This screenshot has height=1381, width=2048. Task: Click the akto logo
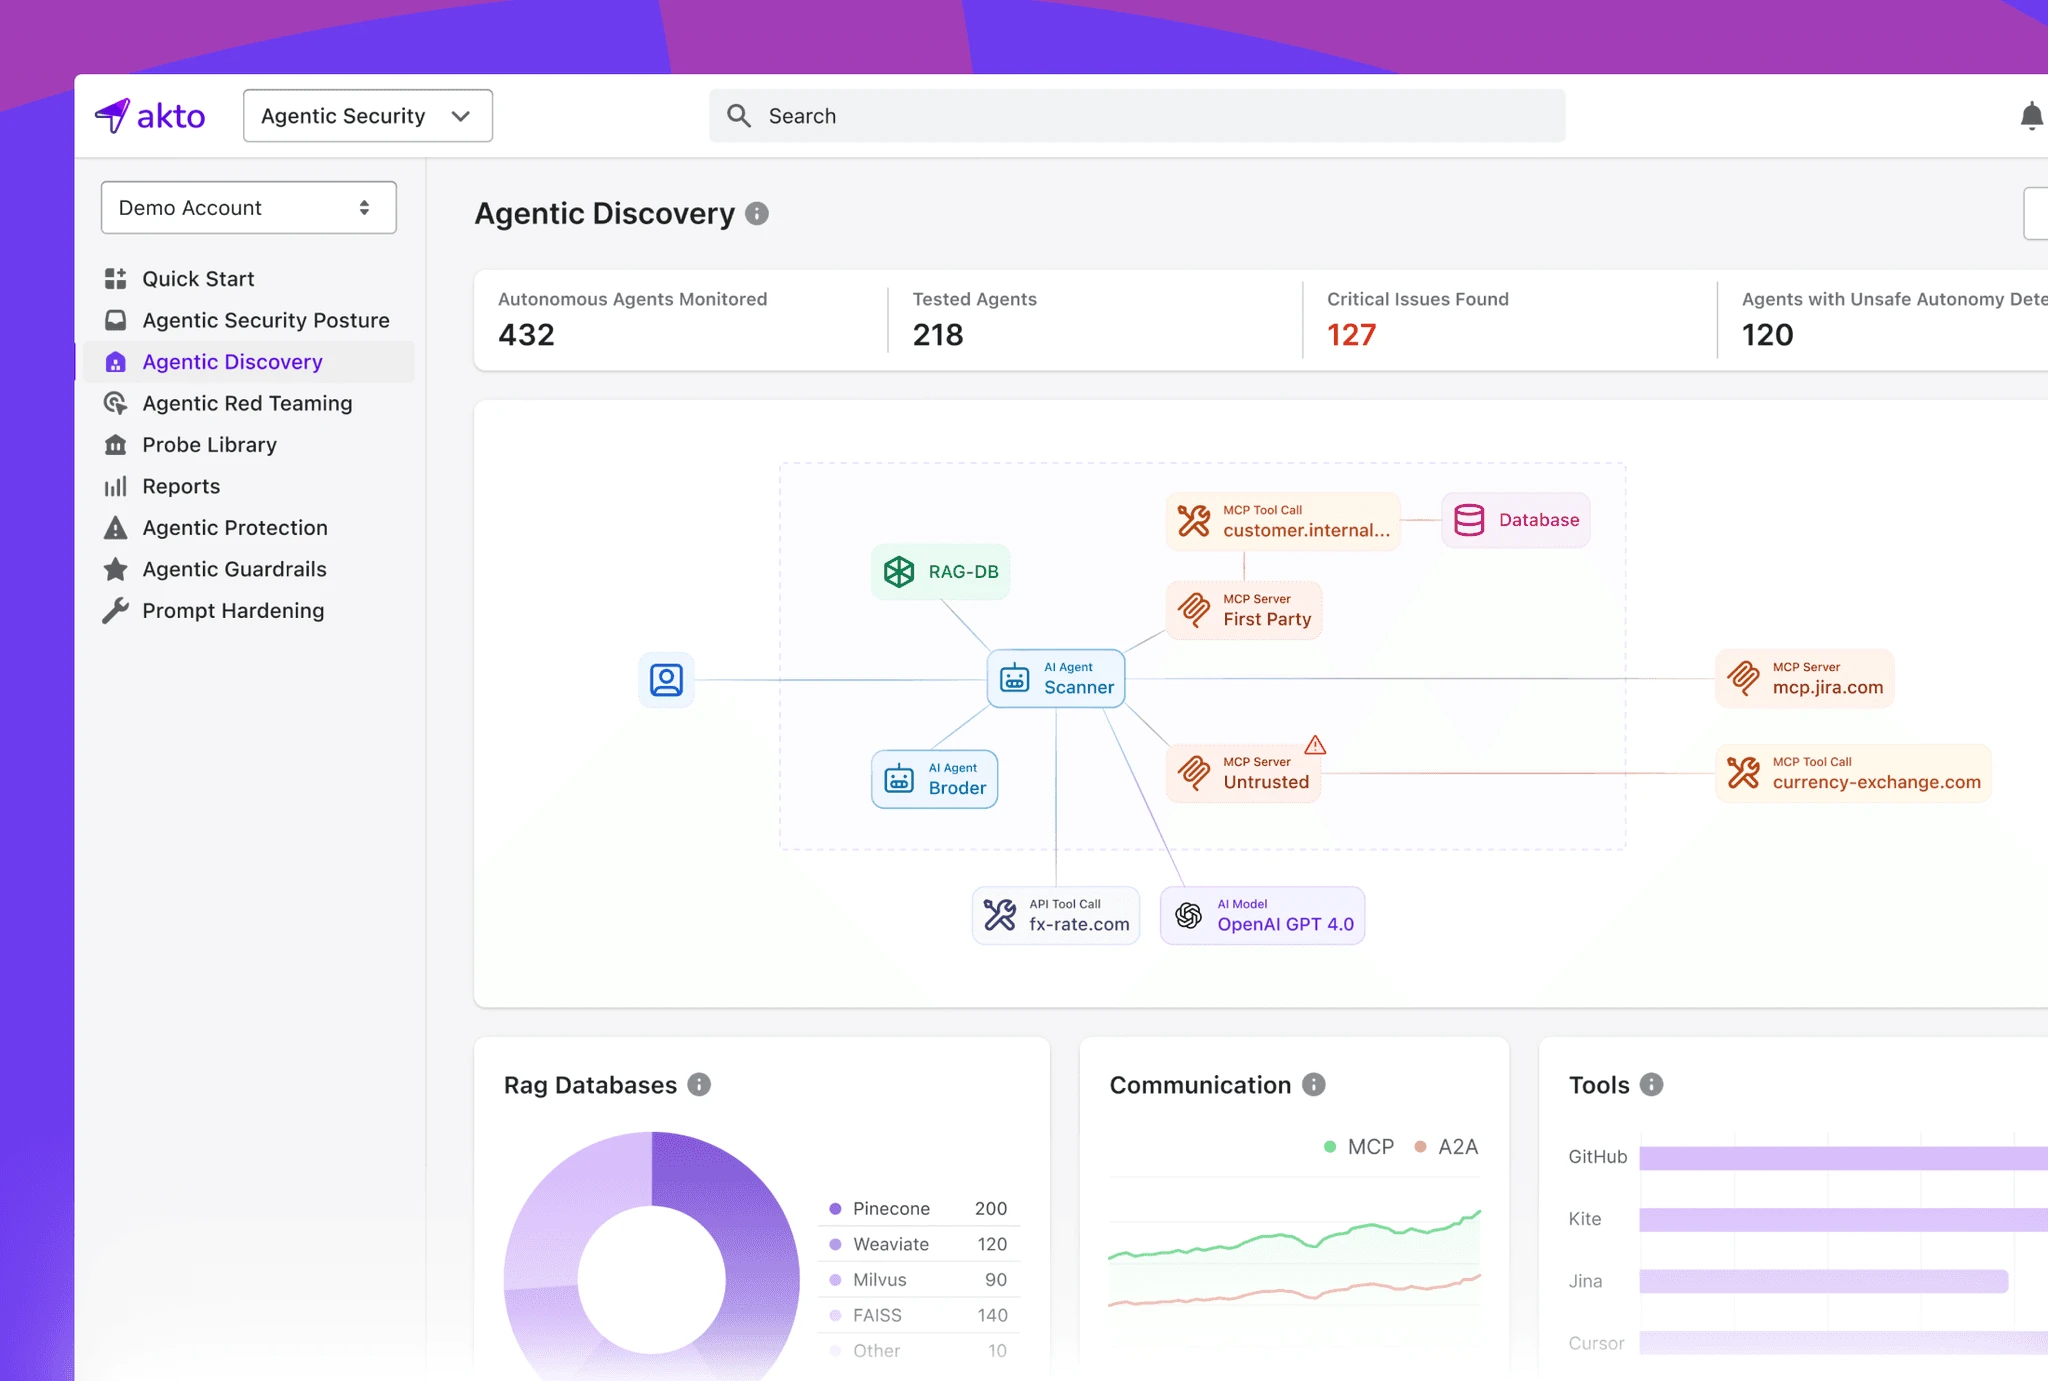point(151,115)
